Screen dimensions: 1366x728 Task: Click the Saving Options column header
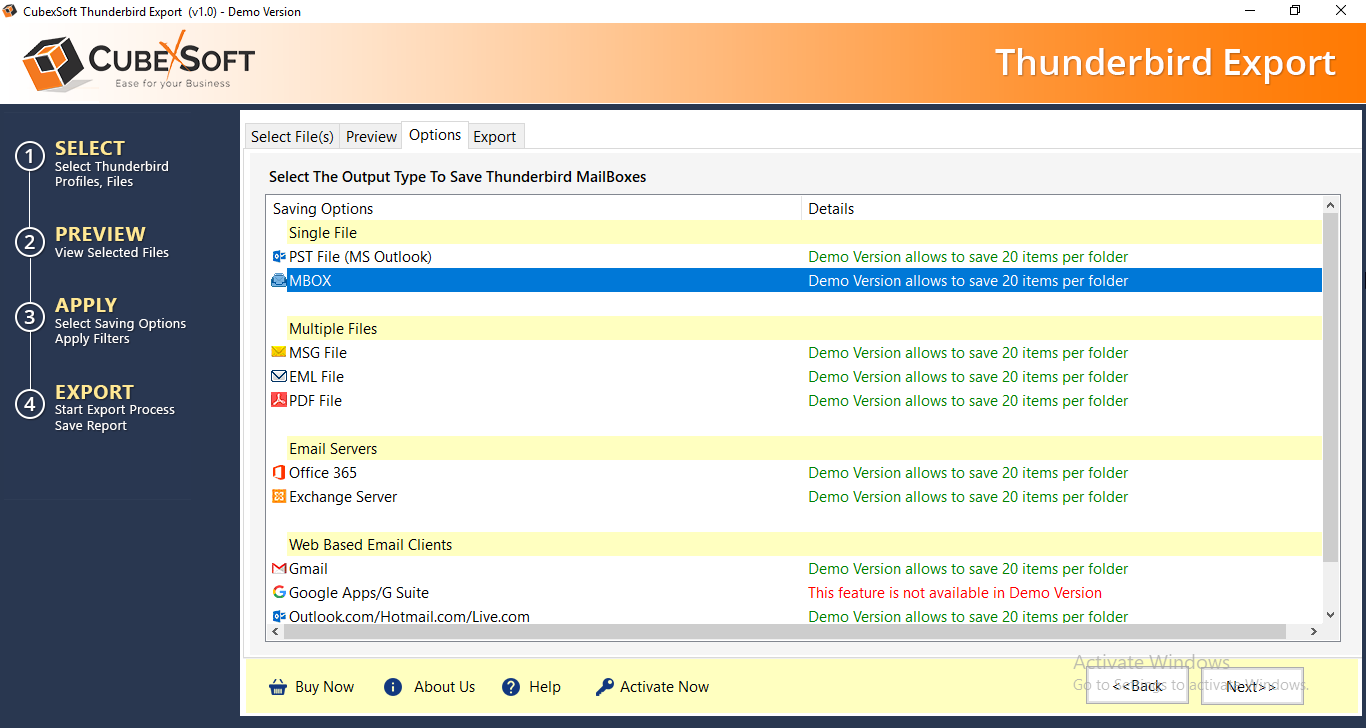tap(534, 209)
